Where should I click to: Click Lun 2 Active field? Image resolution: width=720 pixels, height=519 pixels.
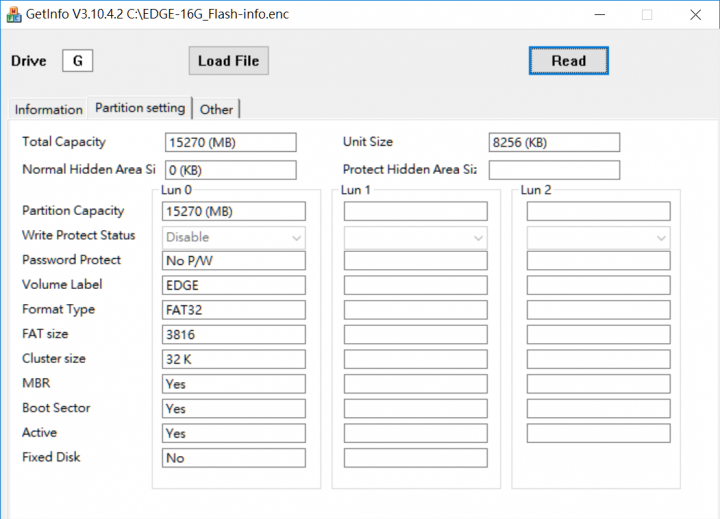(598, 434)
